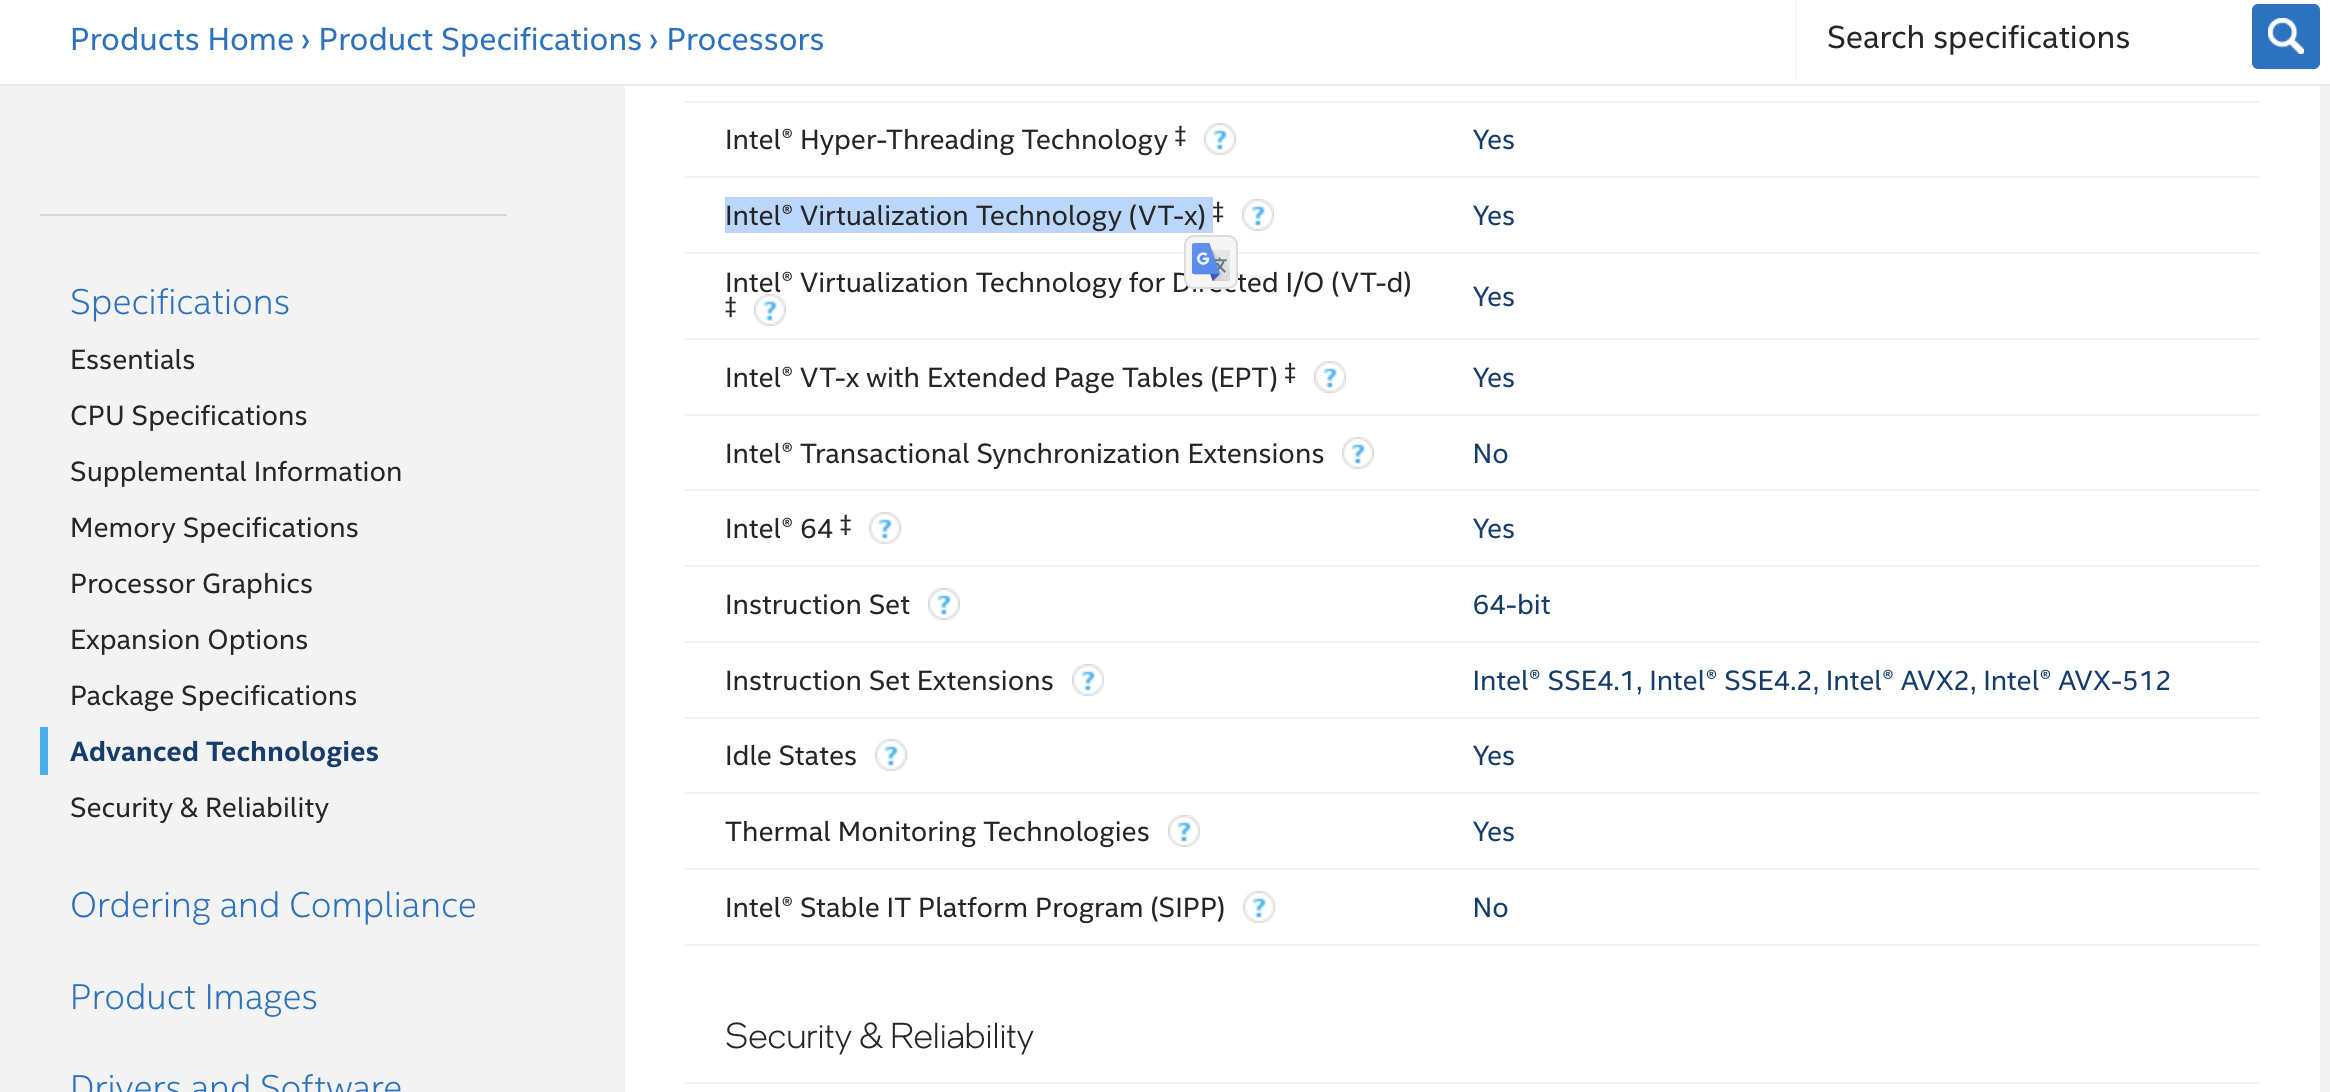Show help for Extended Page Tables (EPT)

(1329, 377)
